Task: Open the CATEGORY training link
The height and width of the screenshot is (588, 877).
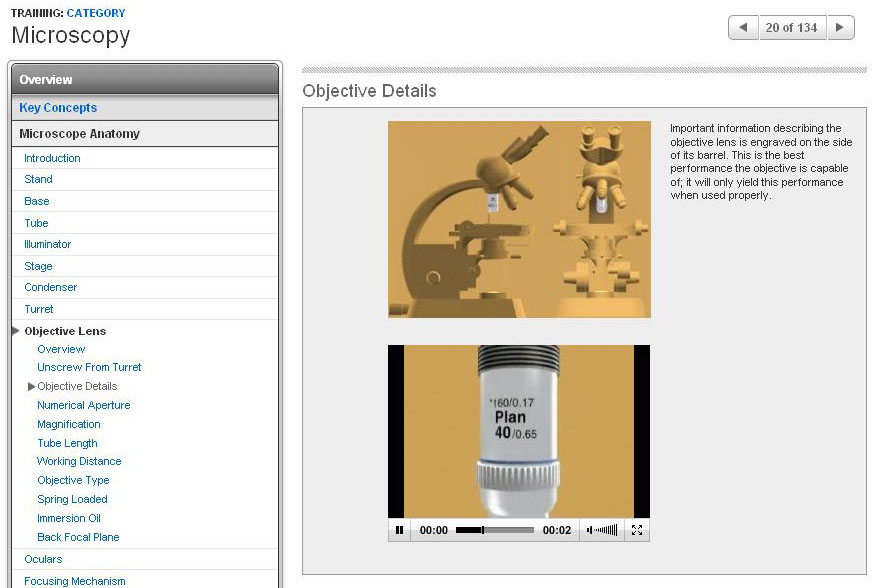Action: click(95, 12)
